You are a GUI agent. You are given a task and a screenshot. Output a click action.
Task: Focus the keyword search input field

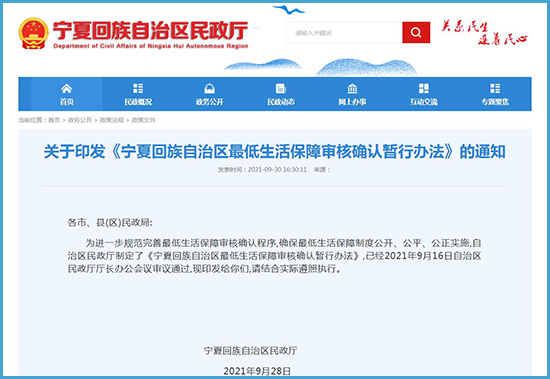[x=344, y=33]
